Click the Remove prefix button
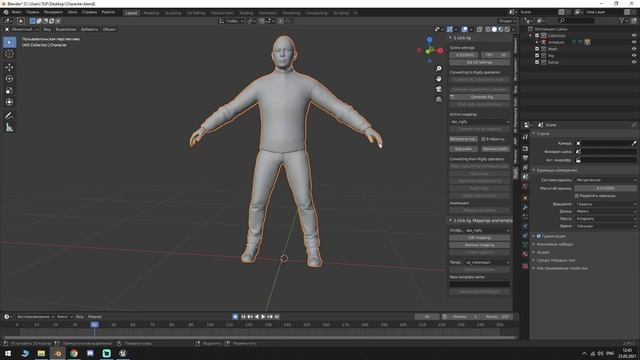Screen dimensions: 640x360 pos(495,149)
